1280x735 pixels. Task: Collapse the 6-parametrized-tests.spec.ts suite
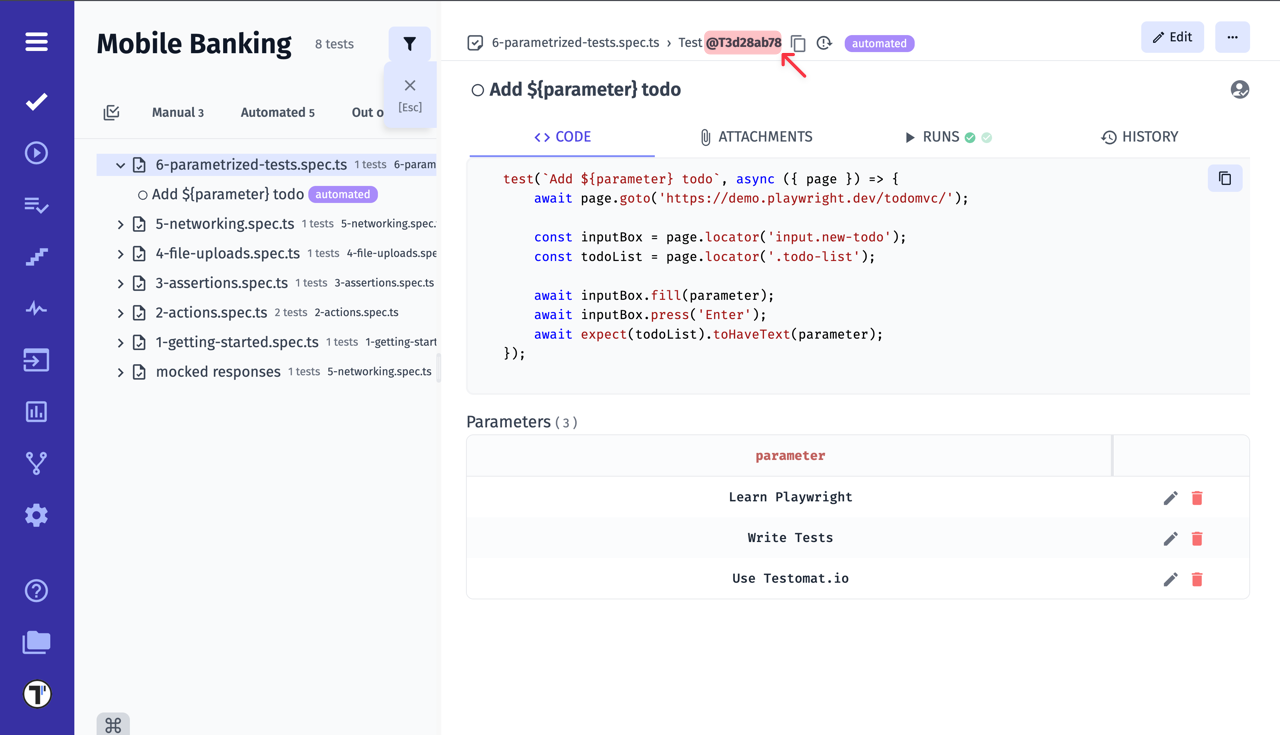(x=120, y=164)
